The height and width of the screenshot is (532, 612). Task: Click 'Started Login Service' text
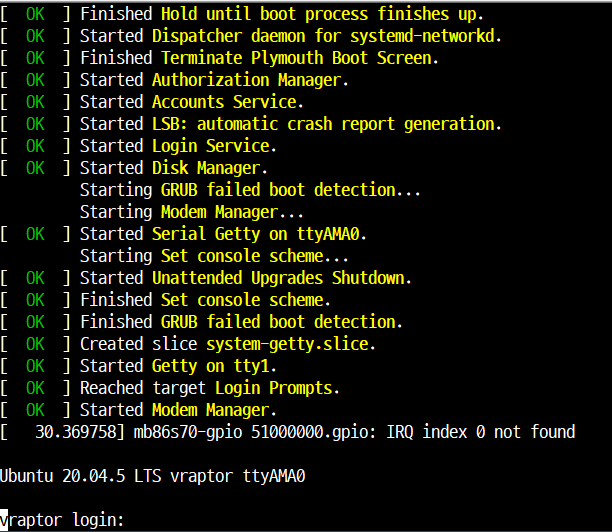point(178,146)
